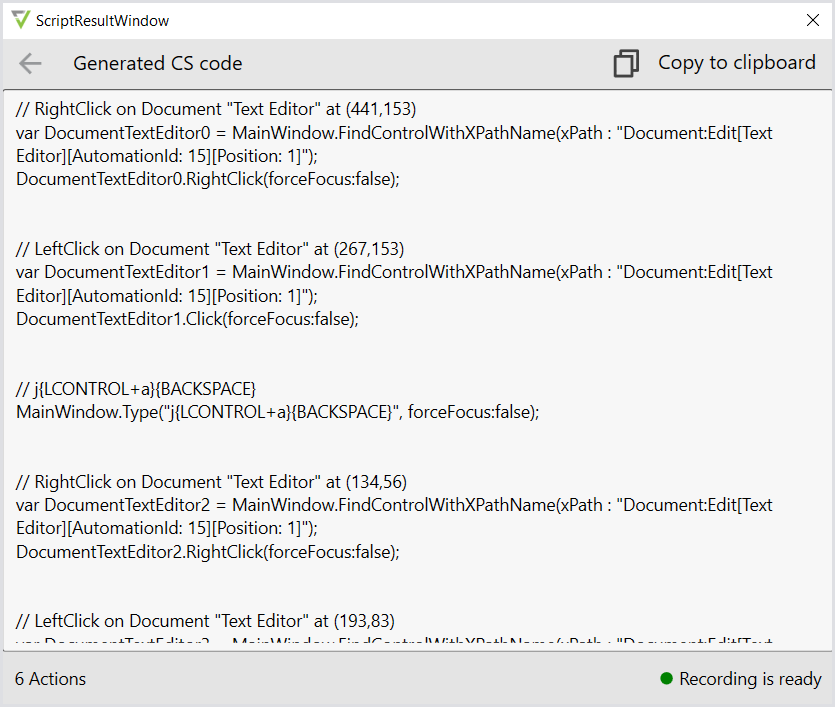Click the DocumentTextEditor0.RightClick code line
This screenshot has width=835, height=707.
click(x=208, y=179)
